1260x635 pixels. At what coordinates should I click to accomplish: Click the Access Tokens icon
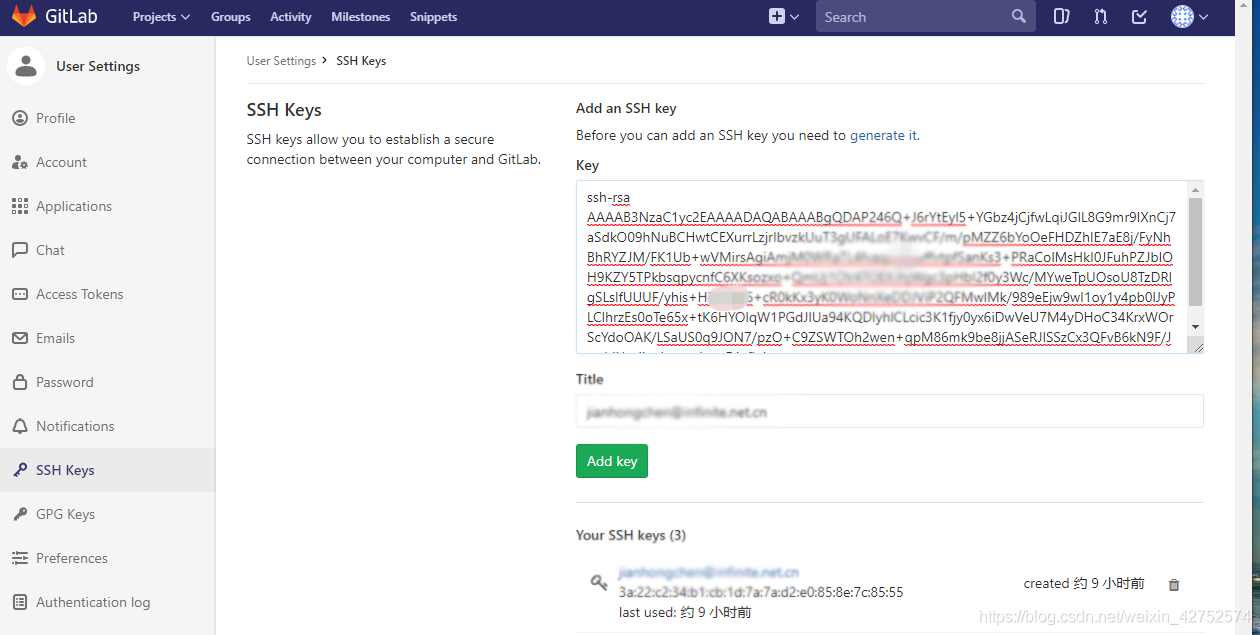pos(20,294)
